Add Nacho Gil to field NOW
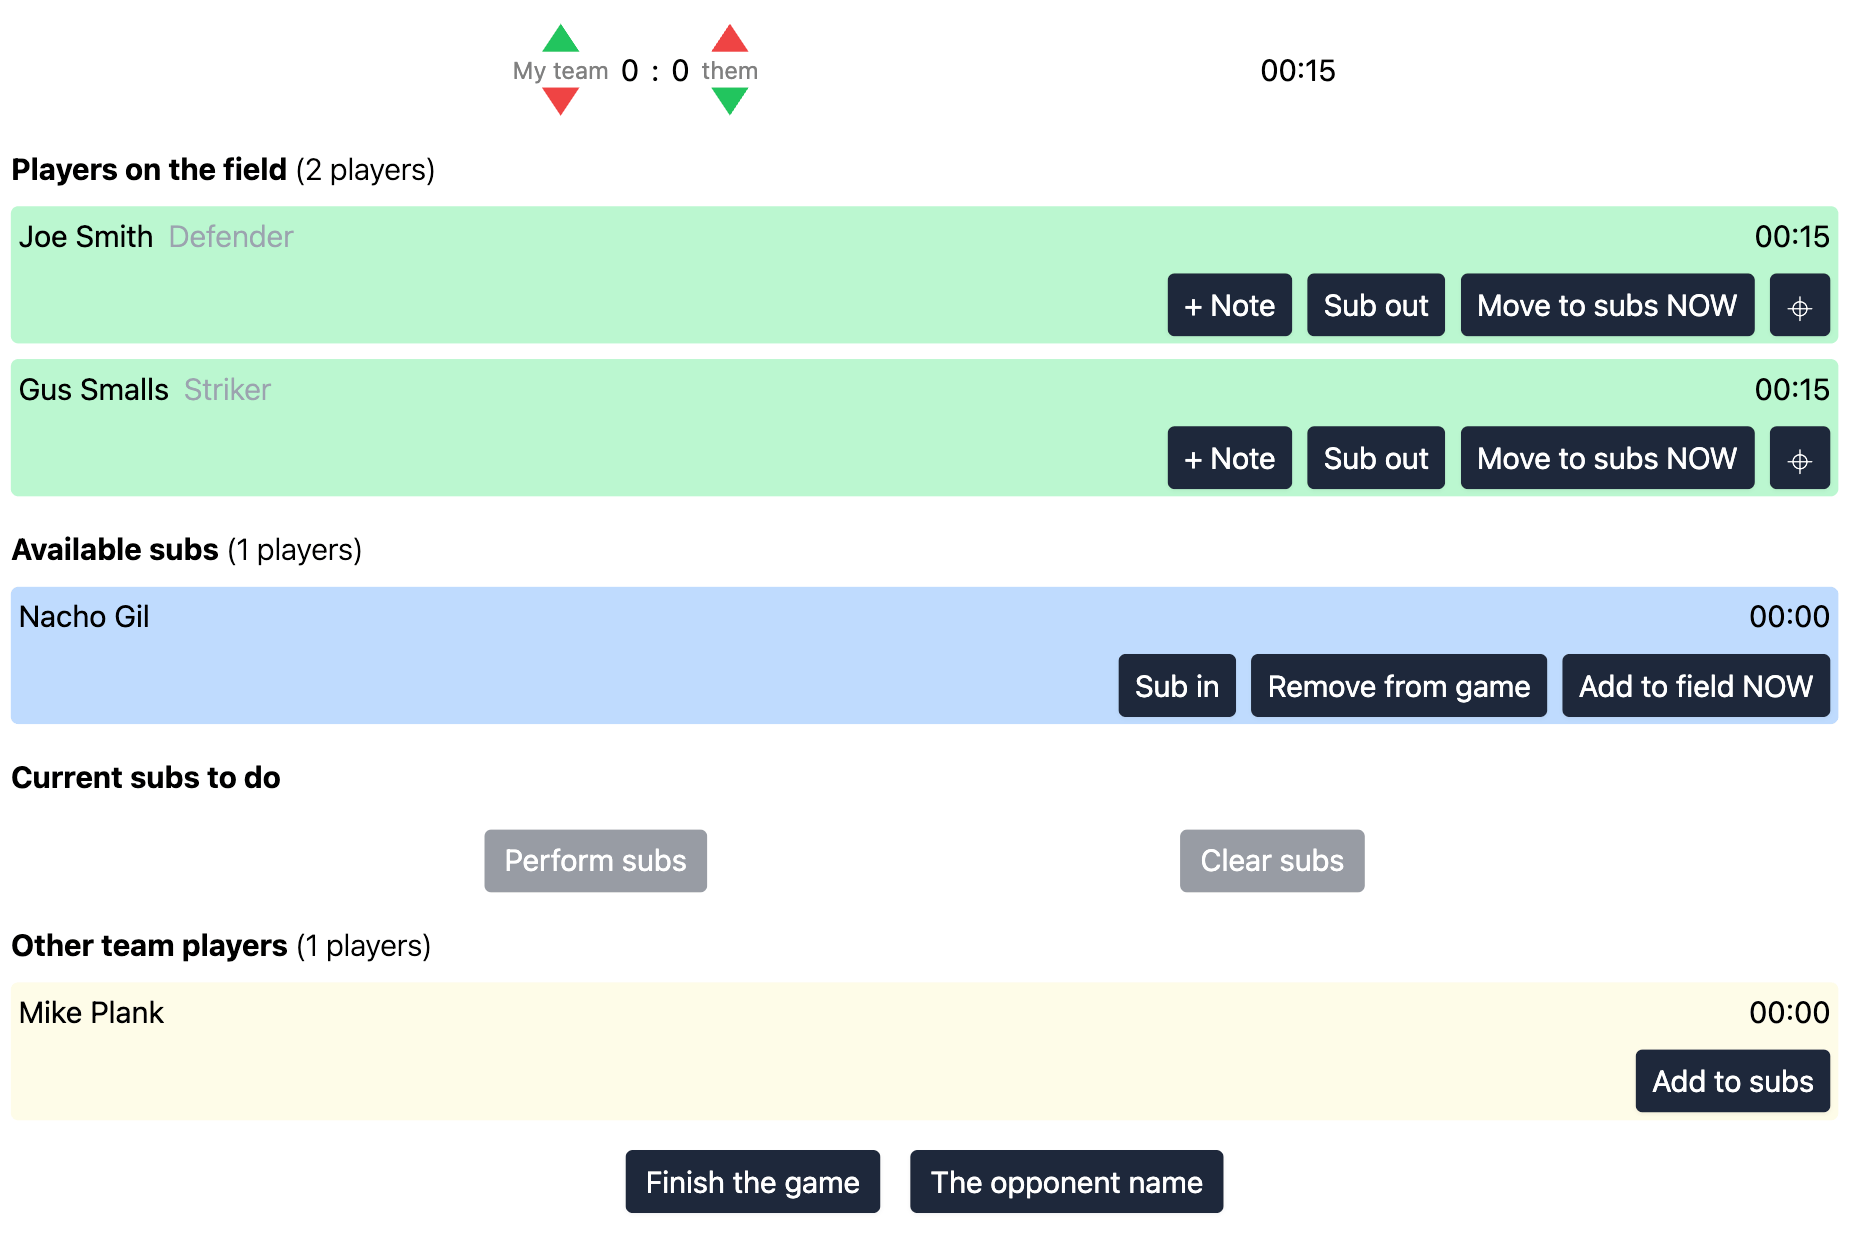1862x1244 pixels. click(1695, 686)
